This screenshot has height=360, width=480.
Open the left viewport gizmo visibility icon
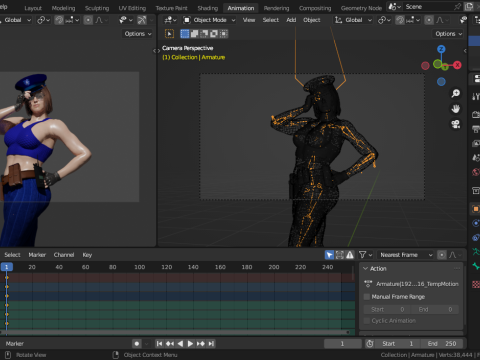[x=125, y=20]
